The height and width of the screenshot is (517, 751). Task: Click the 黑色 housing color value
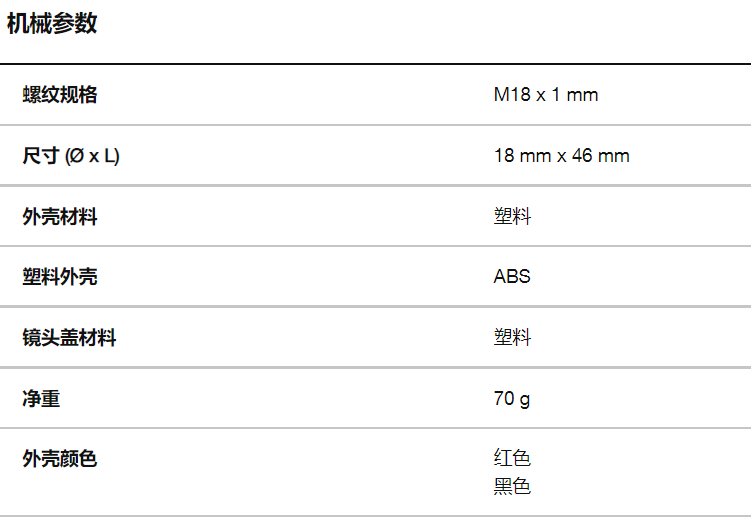512,487
